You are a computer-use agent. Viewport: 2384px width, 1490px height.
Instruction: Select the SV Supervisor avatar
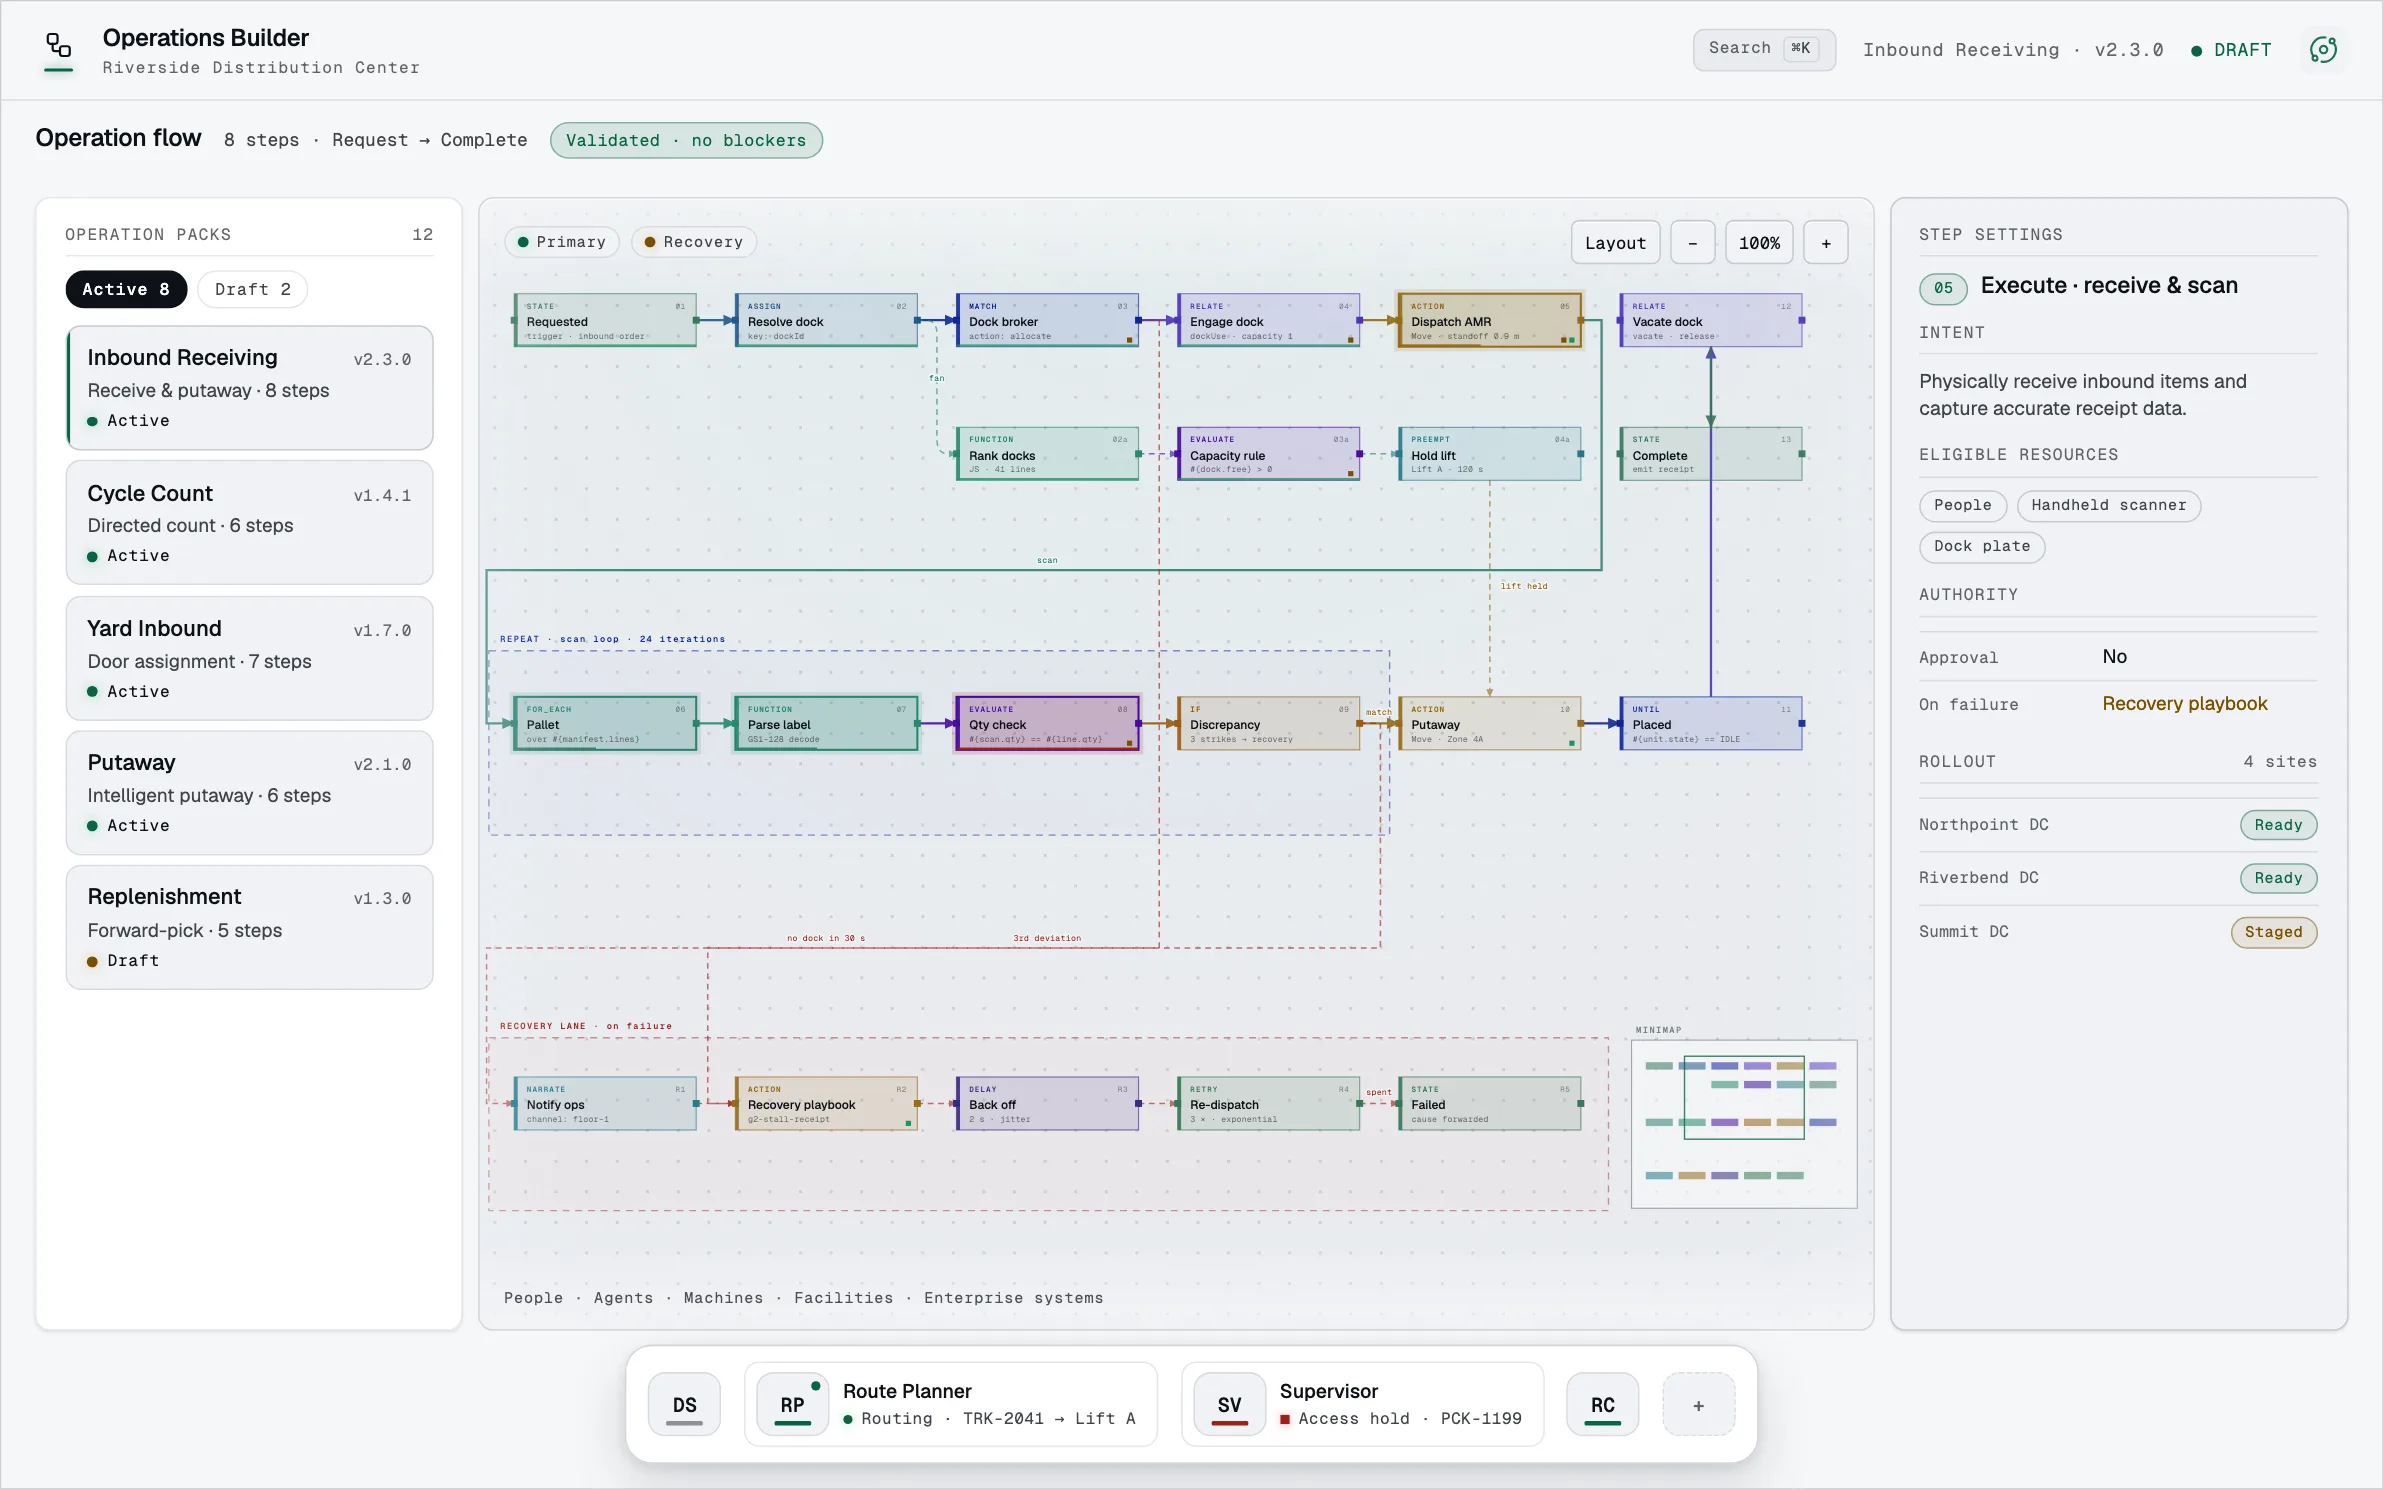click(x=1229, y=1405)
